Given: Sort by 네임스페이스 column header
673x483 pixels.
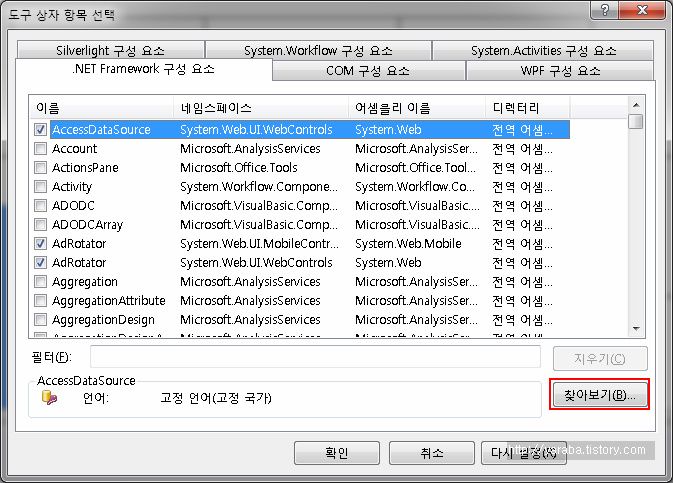Looking at the screenshot, I should click(261, 108).
